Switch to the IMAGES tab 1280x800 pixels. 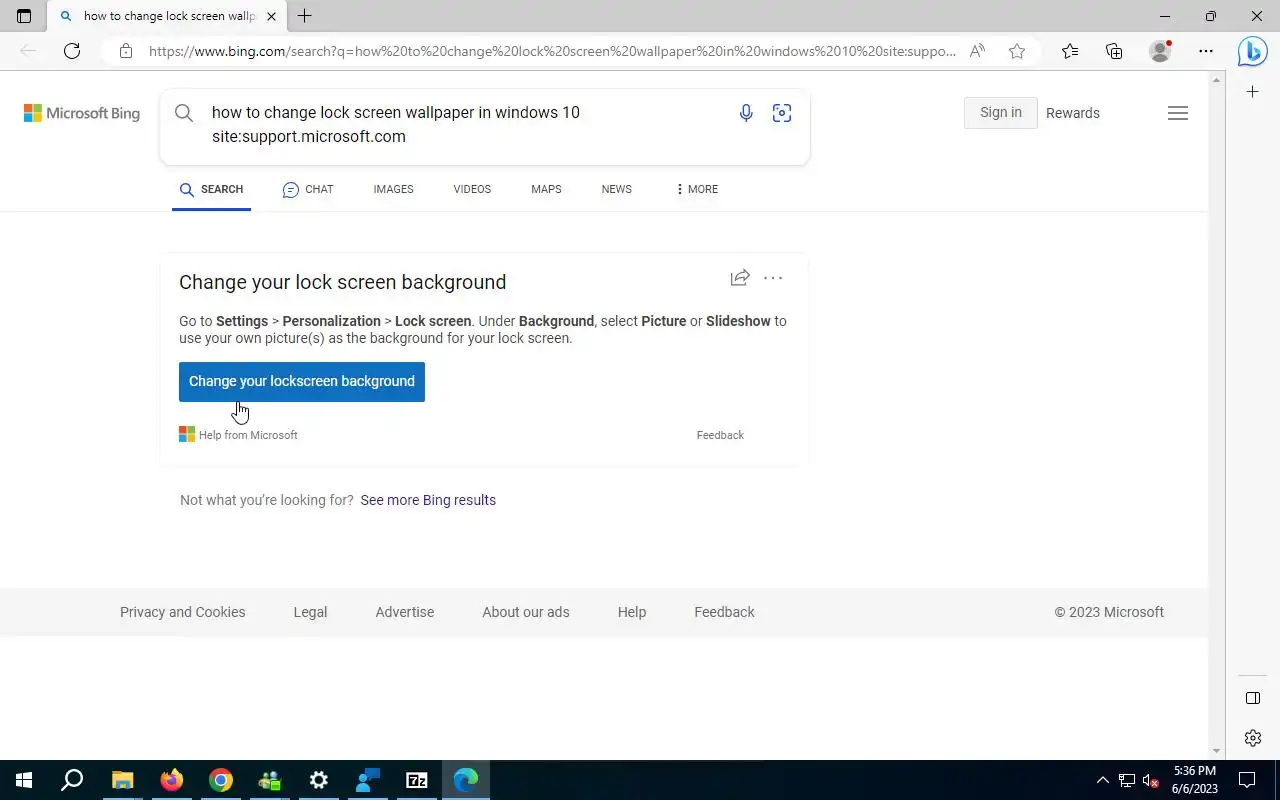coord(393,189)
